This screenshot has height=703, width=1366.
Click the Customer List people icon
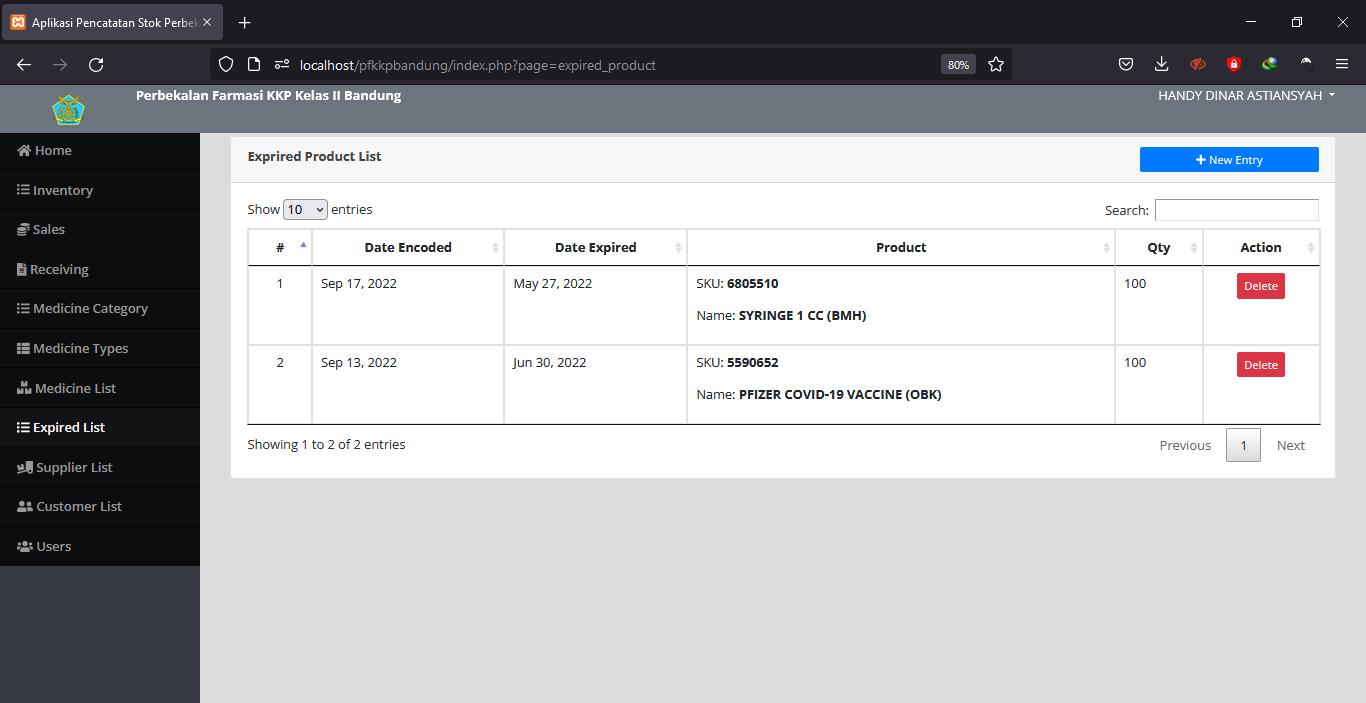(x=25, y=507)
